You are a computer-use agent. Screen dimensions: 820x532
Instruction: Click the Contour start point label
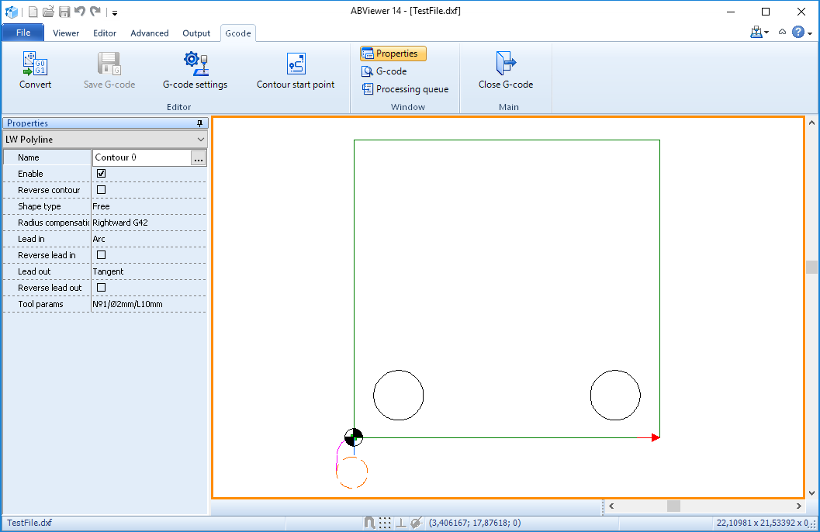[x=295, y=85]
